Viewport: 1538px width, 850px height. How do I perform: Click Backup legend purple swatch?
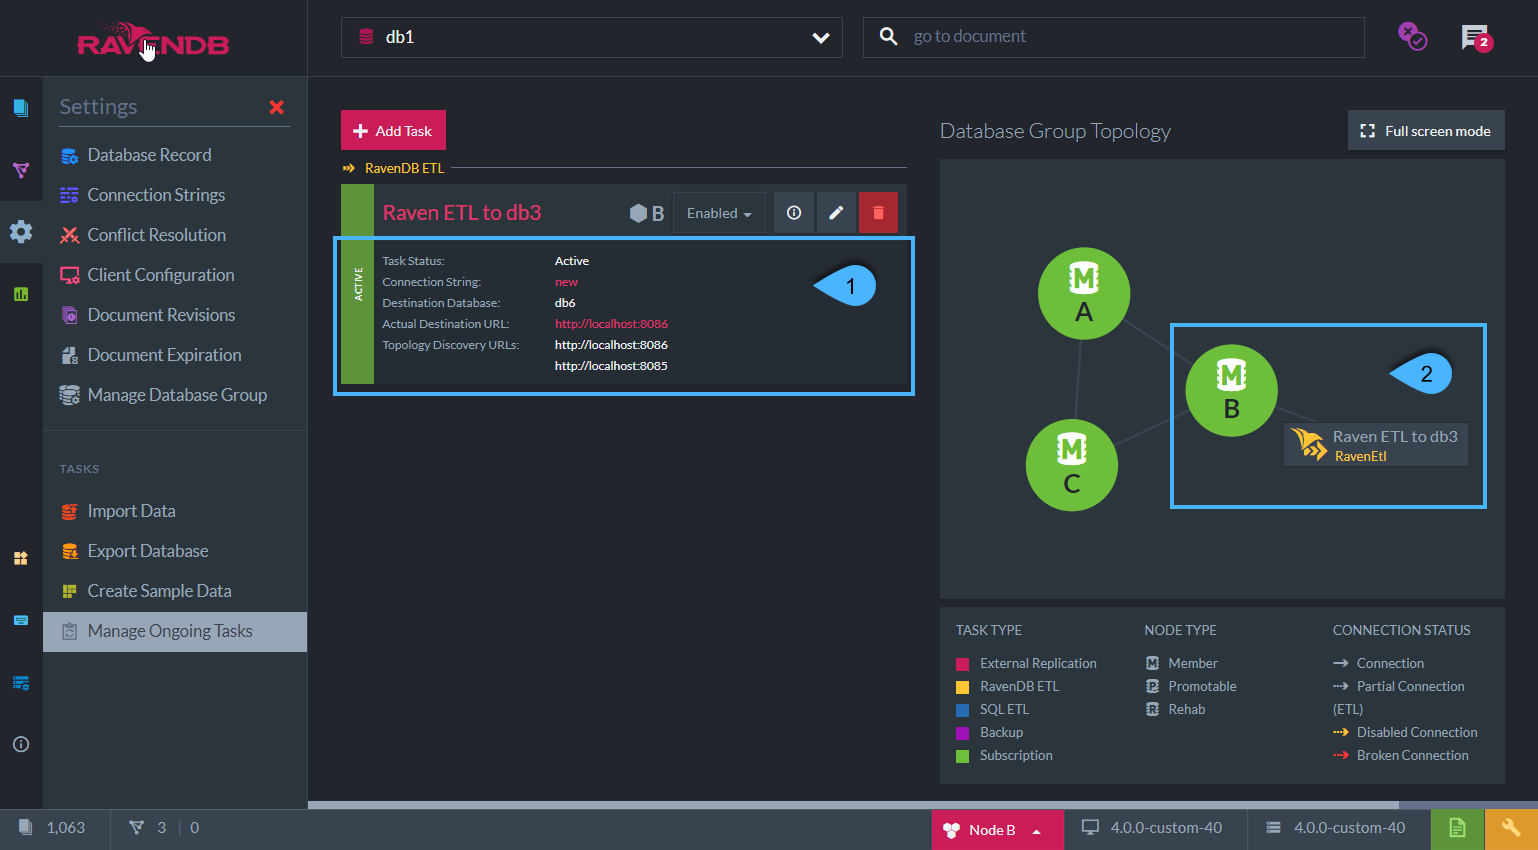click(x=963, y=733)
